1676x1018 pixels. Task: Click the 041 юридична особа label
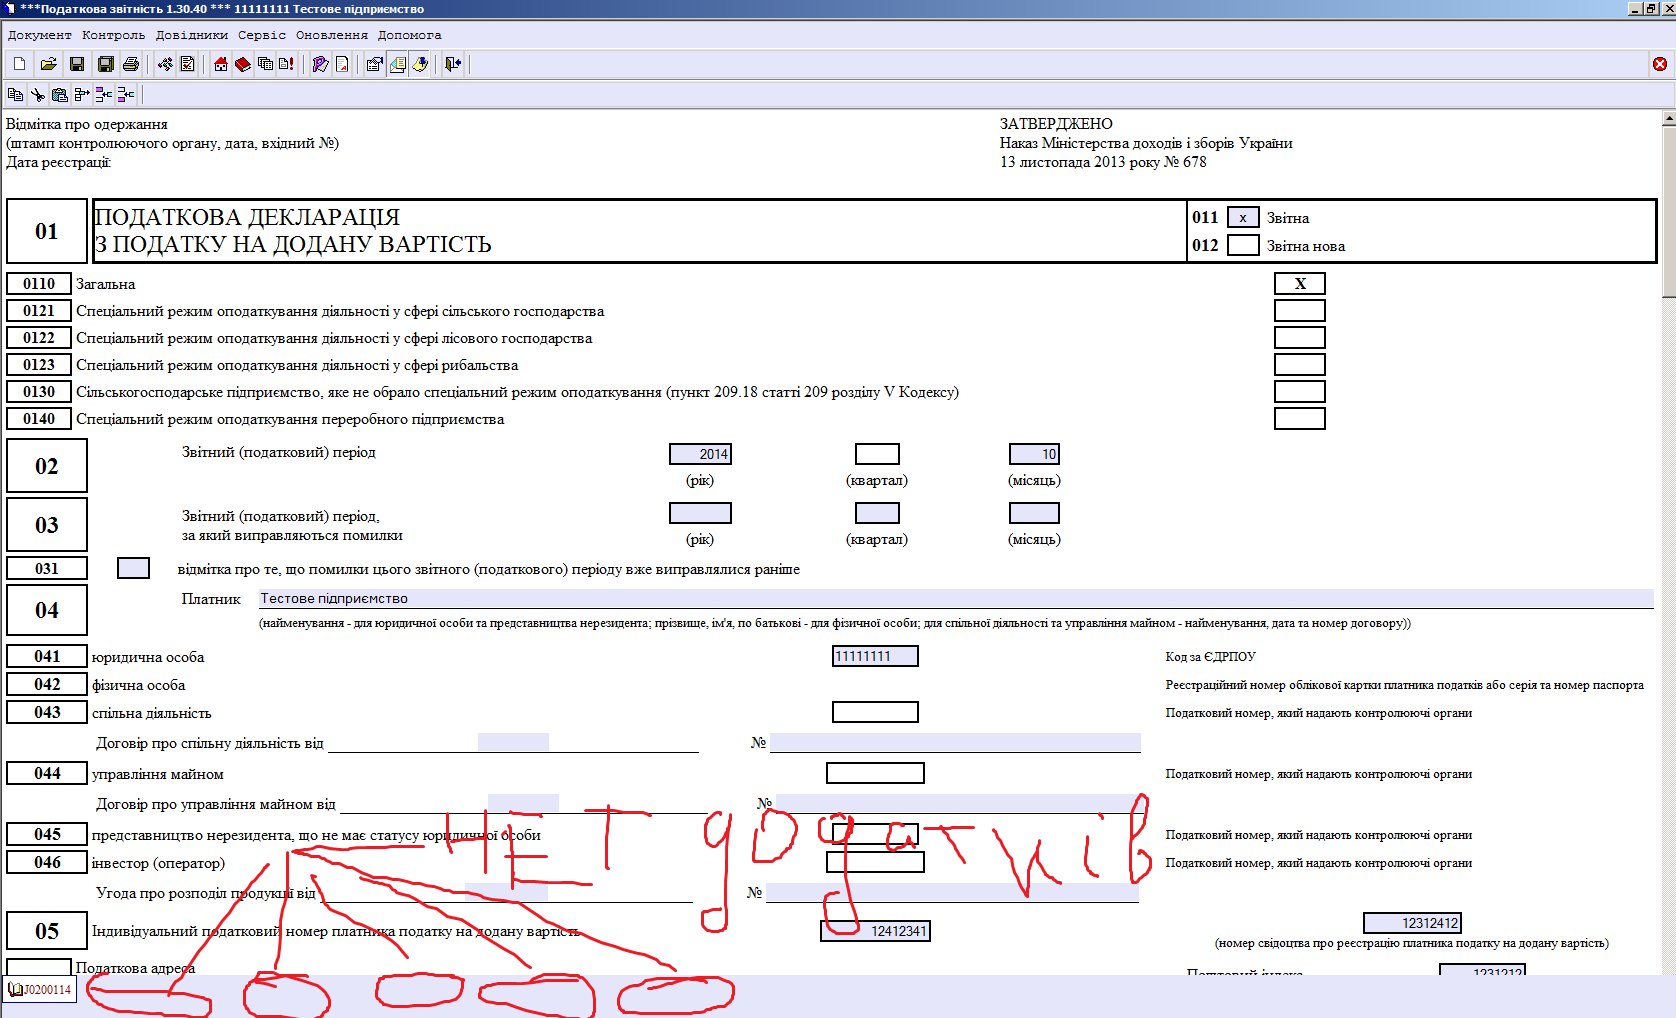point(148,657)
